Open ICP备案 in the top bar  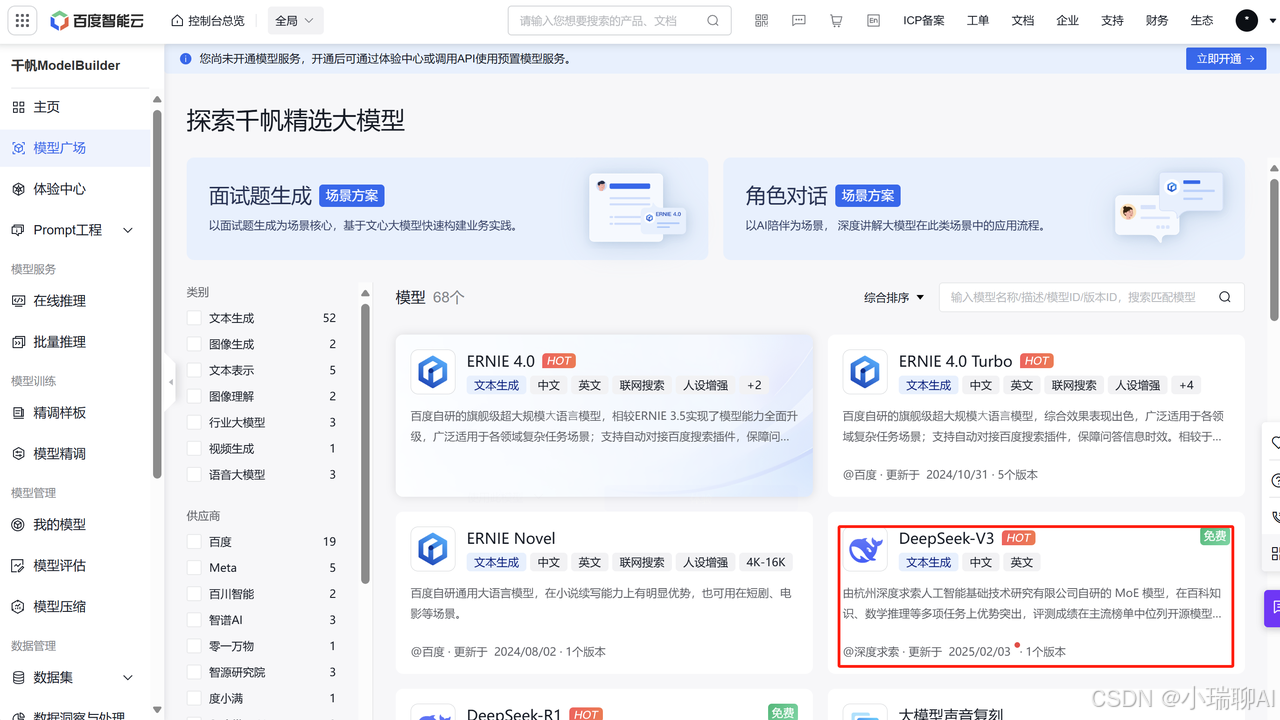click(x=924, y=20)
